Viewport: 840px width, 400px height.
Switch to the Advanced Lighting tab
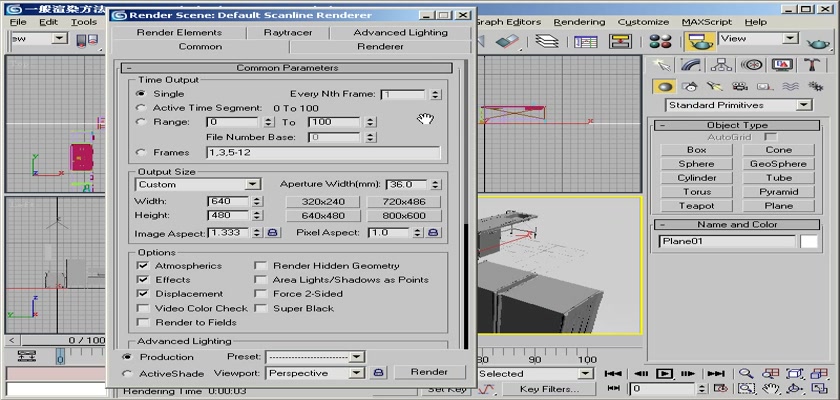tap(400, 33)
